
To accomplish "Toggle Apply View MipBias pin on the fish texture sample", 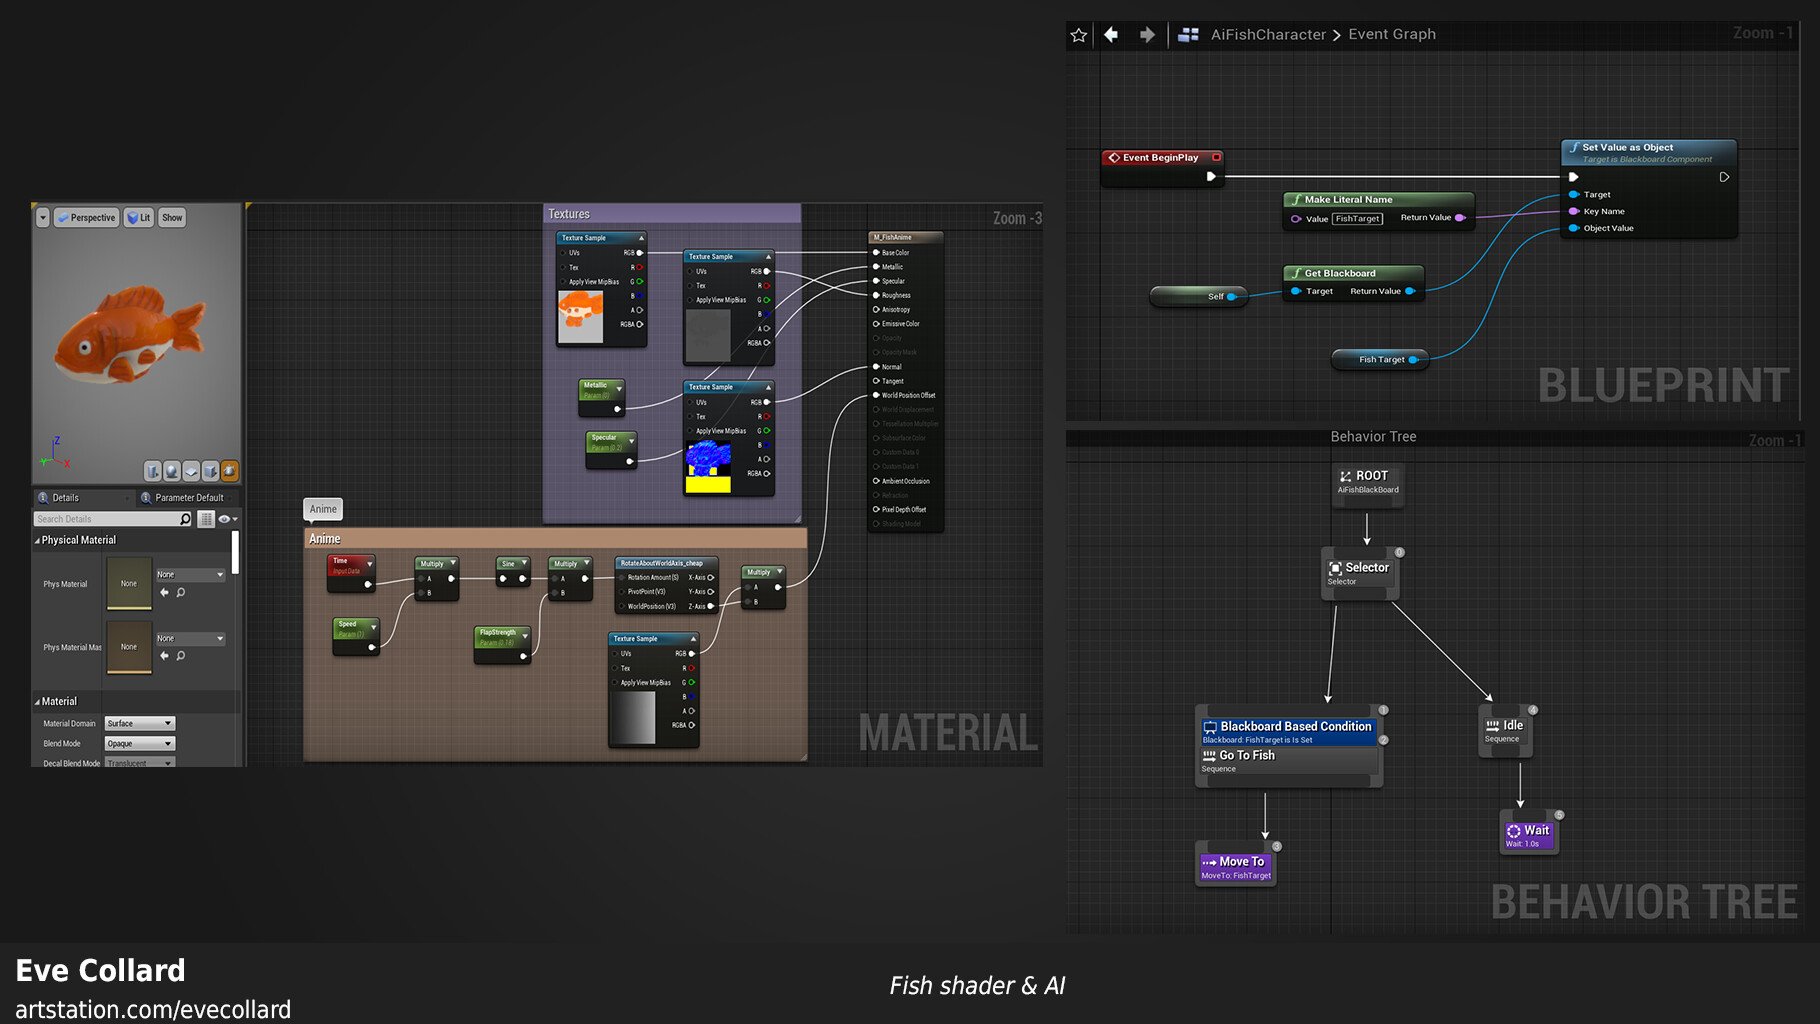I will click(x=564, y=282).
